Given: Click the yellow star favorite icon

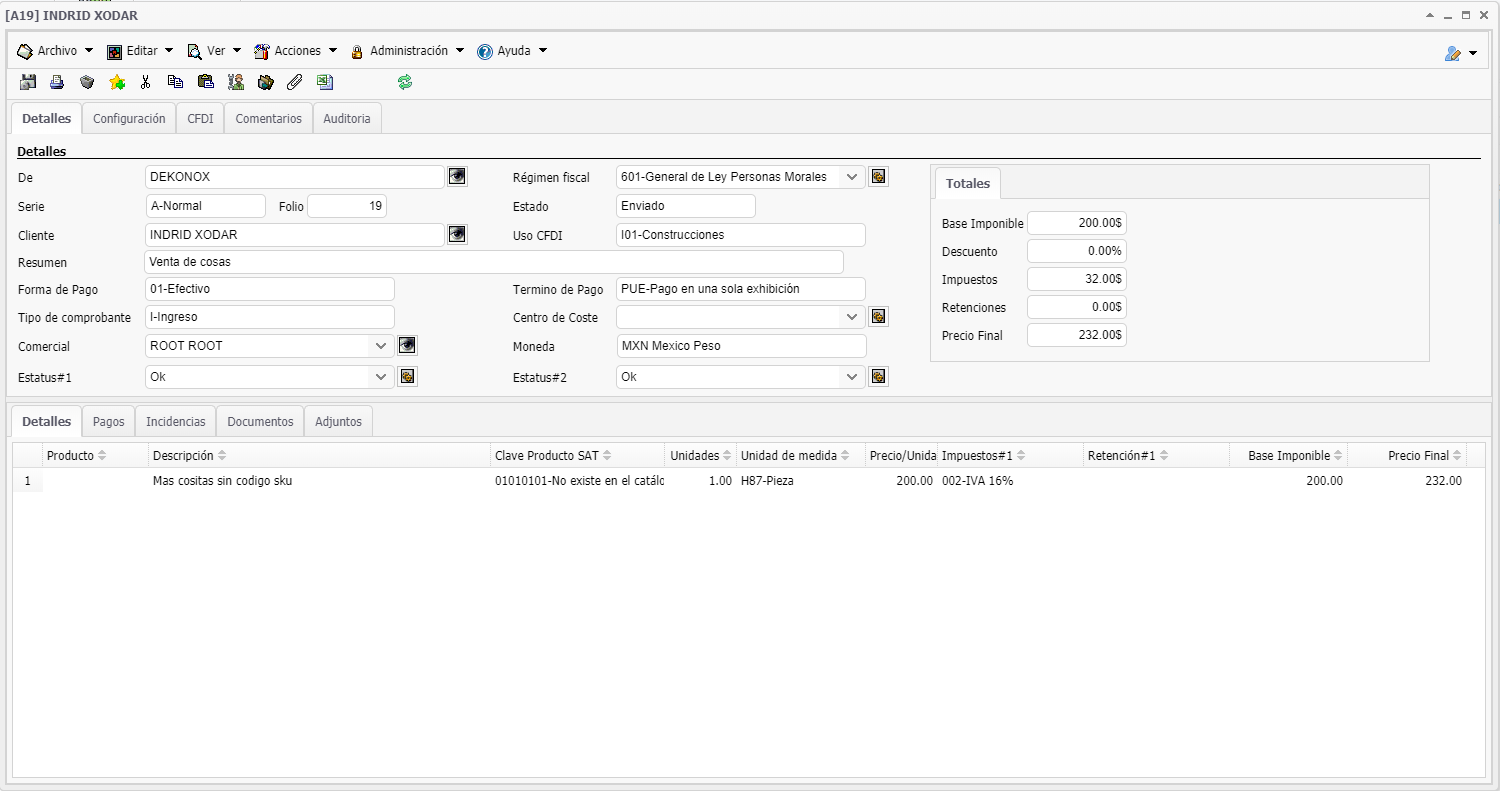Looking at the screenshot, I should tap(117, 82).
